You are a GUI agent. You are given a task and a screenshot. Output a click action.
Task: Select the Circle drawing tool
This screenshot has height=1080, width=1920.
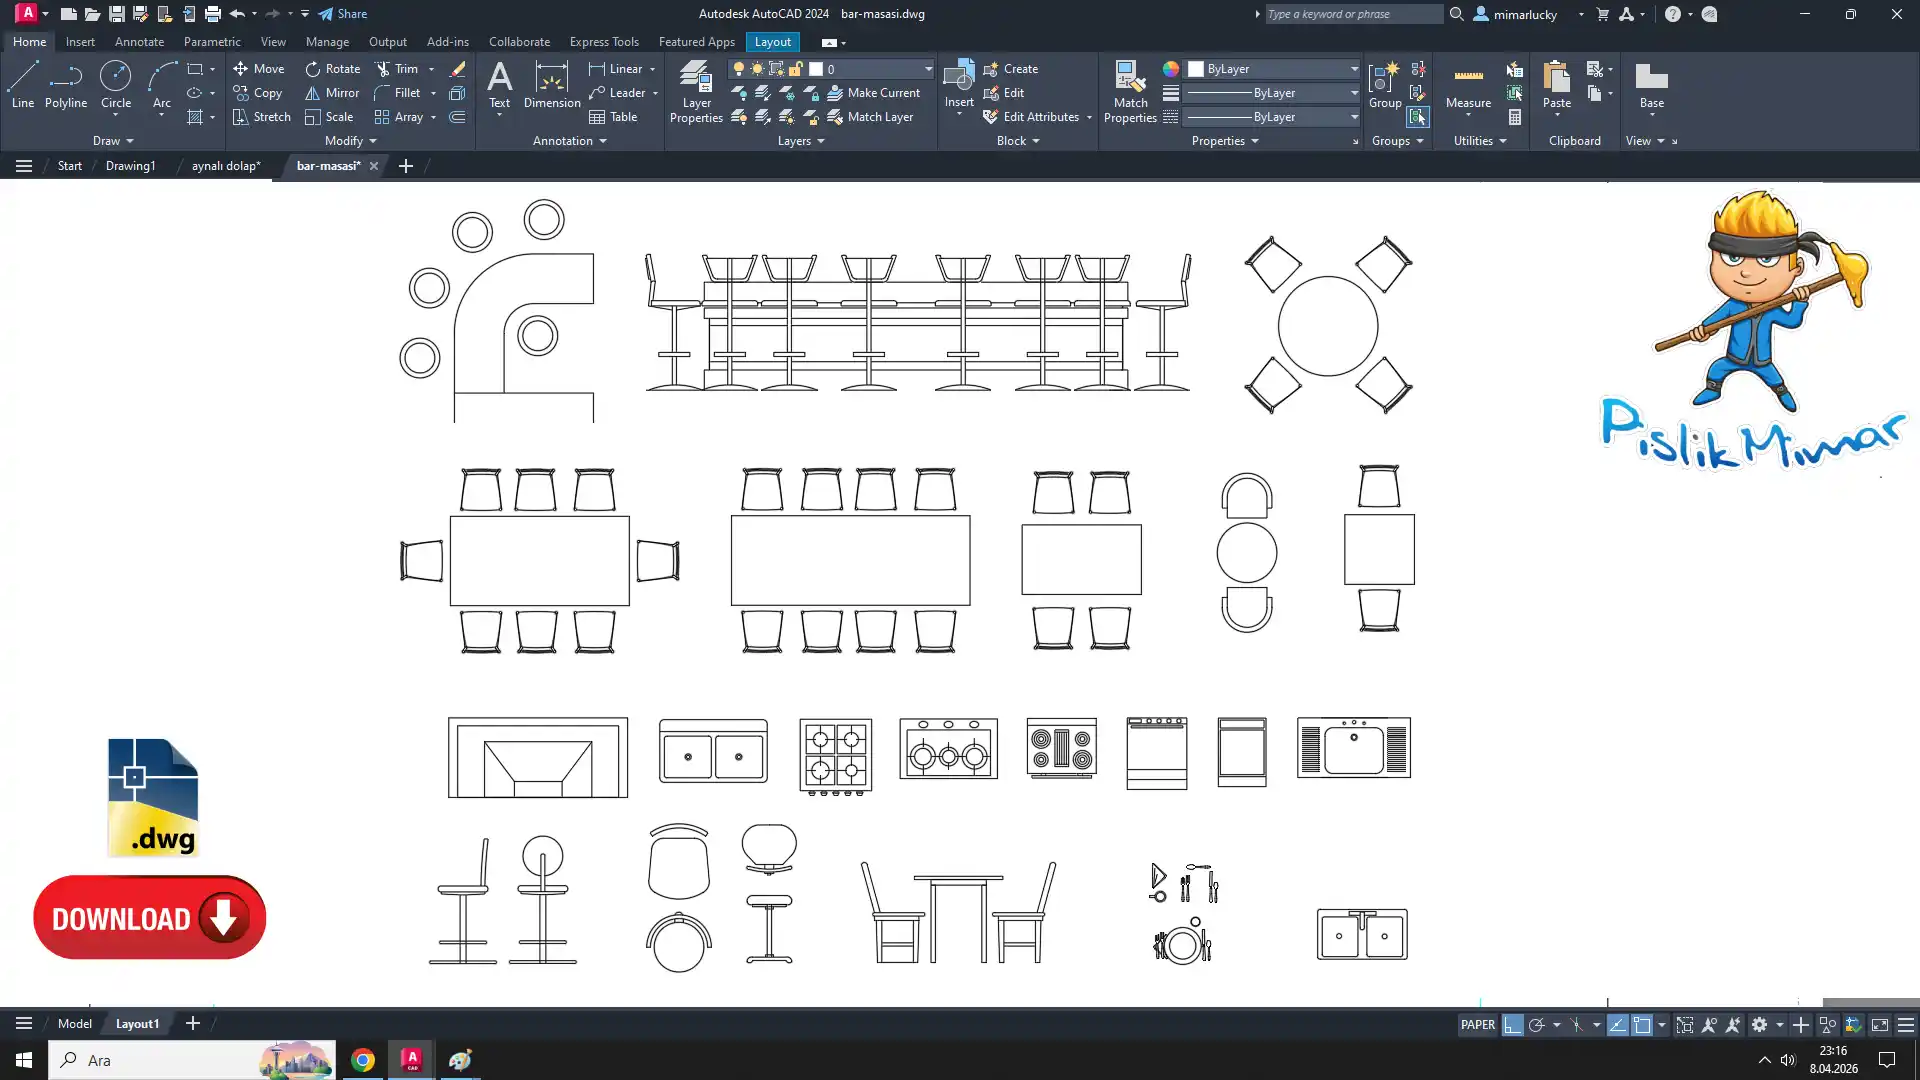(x=116, y=84)
